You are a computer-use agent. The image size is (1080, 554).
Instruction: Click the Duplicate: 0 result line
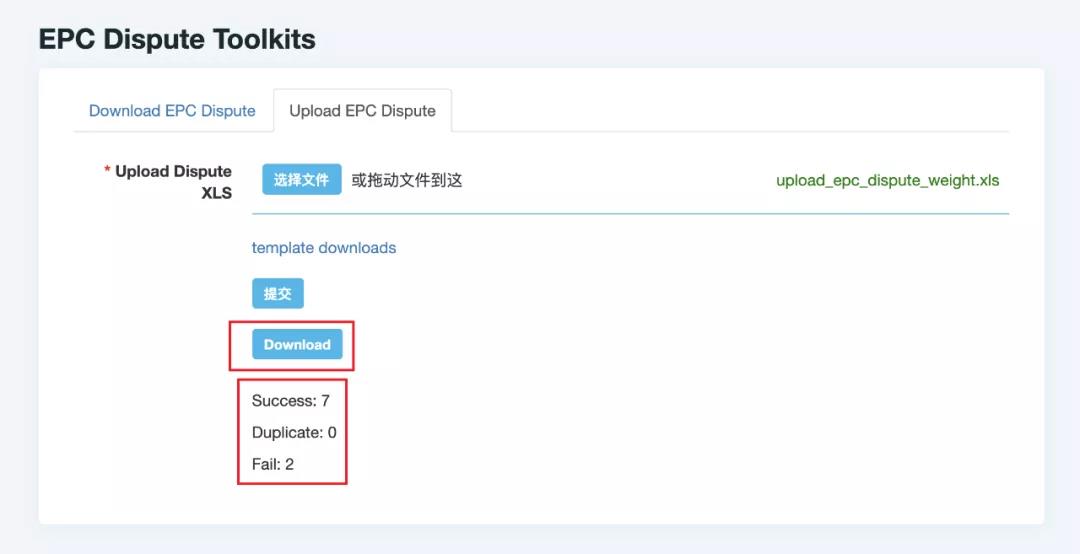pyautogui.click(x=294, y=433)
